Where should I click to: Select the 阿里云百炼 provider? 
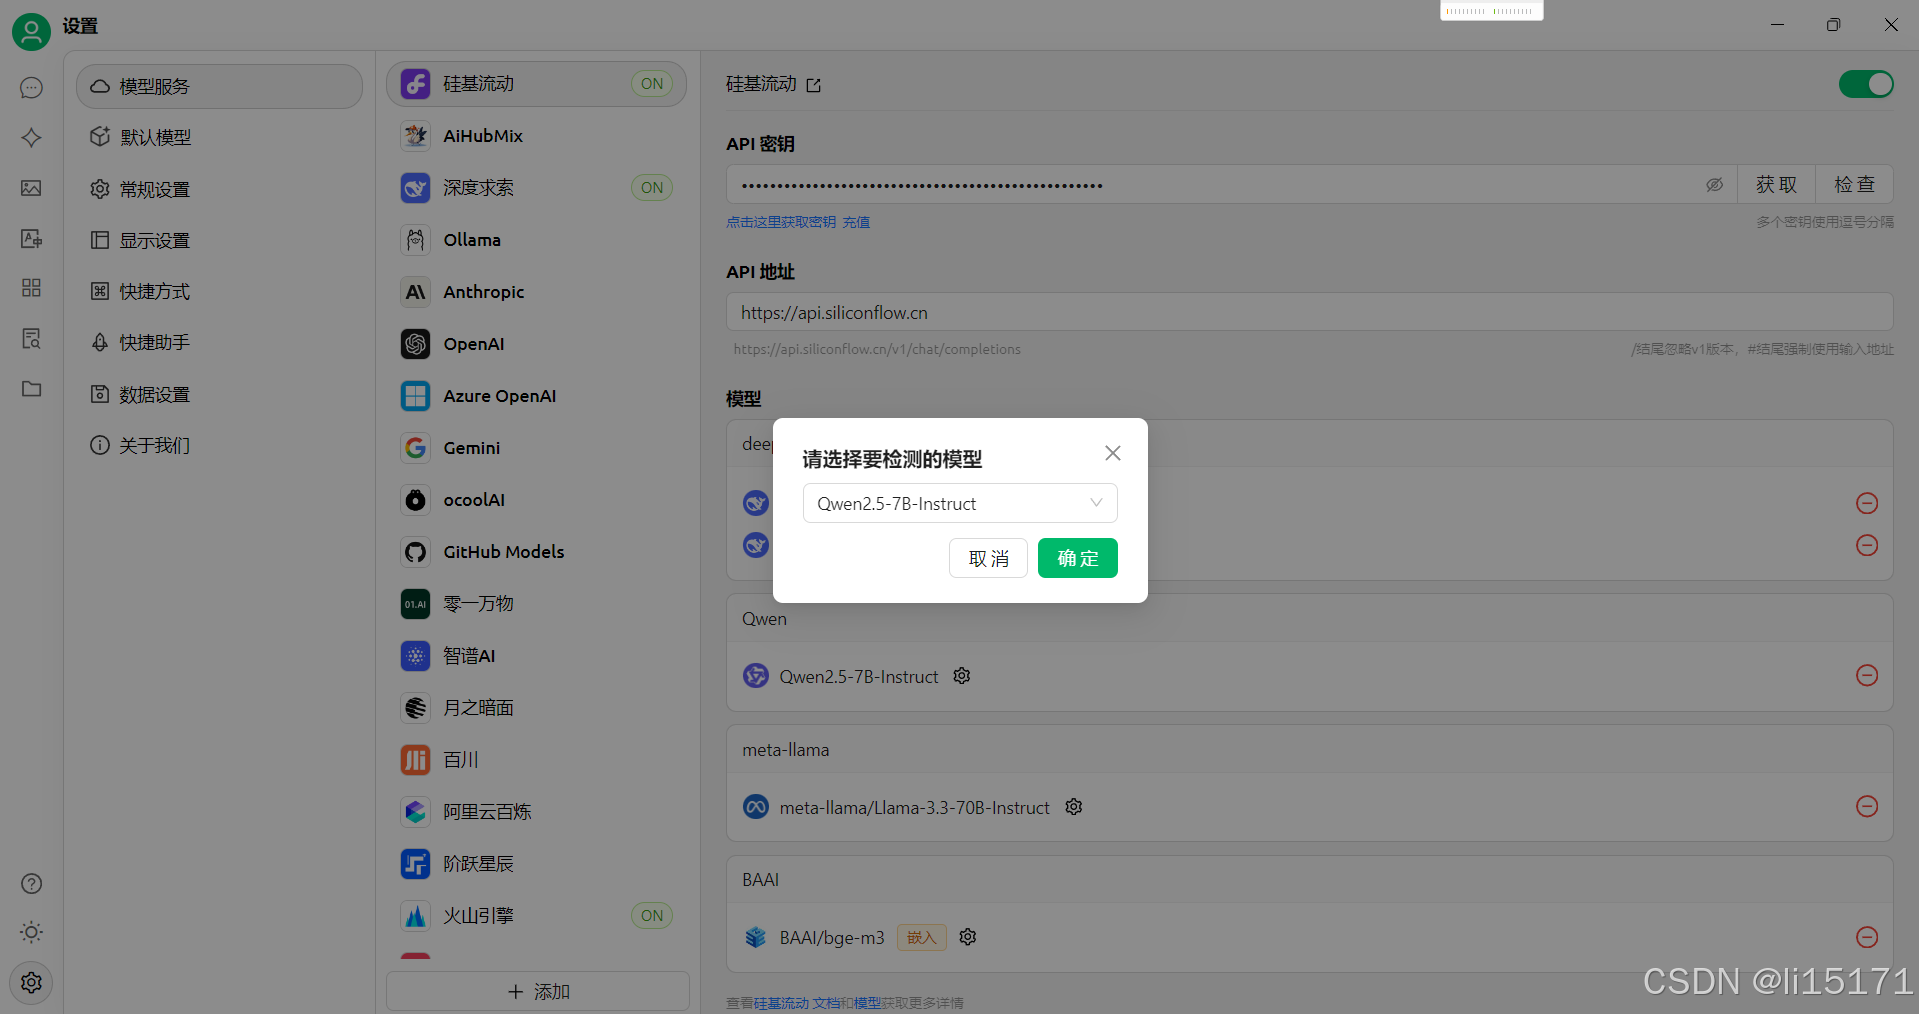(x=537, y=812)
